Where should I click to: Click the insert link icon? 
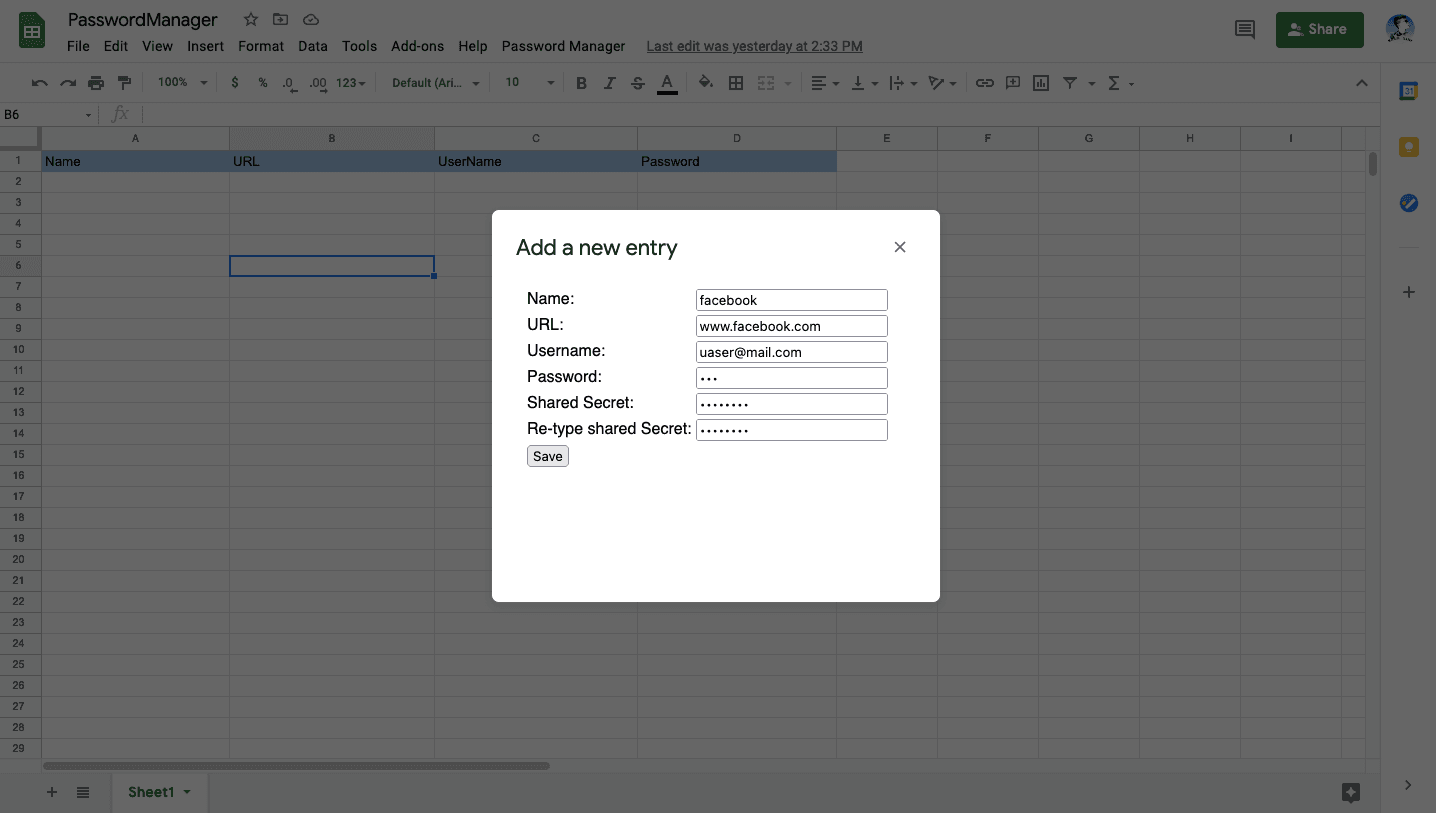(985, 83)
